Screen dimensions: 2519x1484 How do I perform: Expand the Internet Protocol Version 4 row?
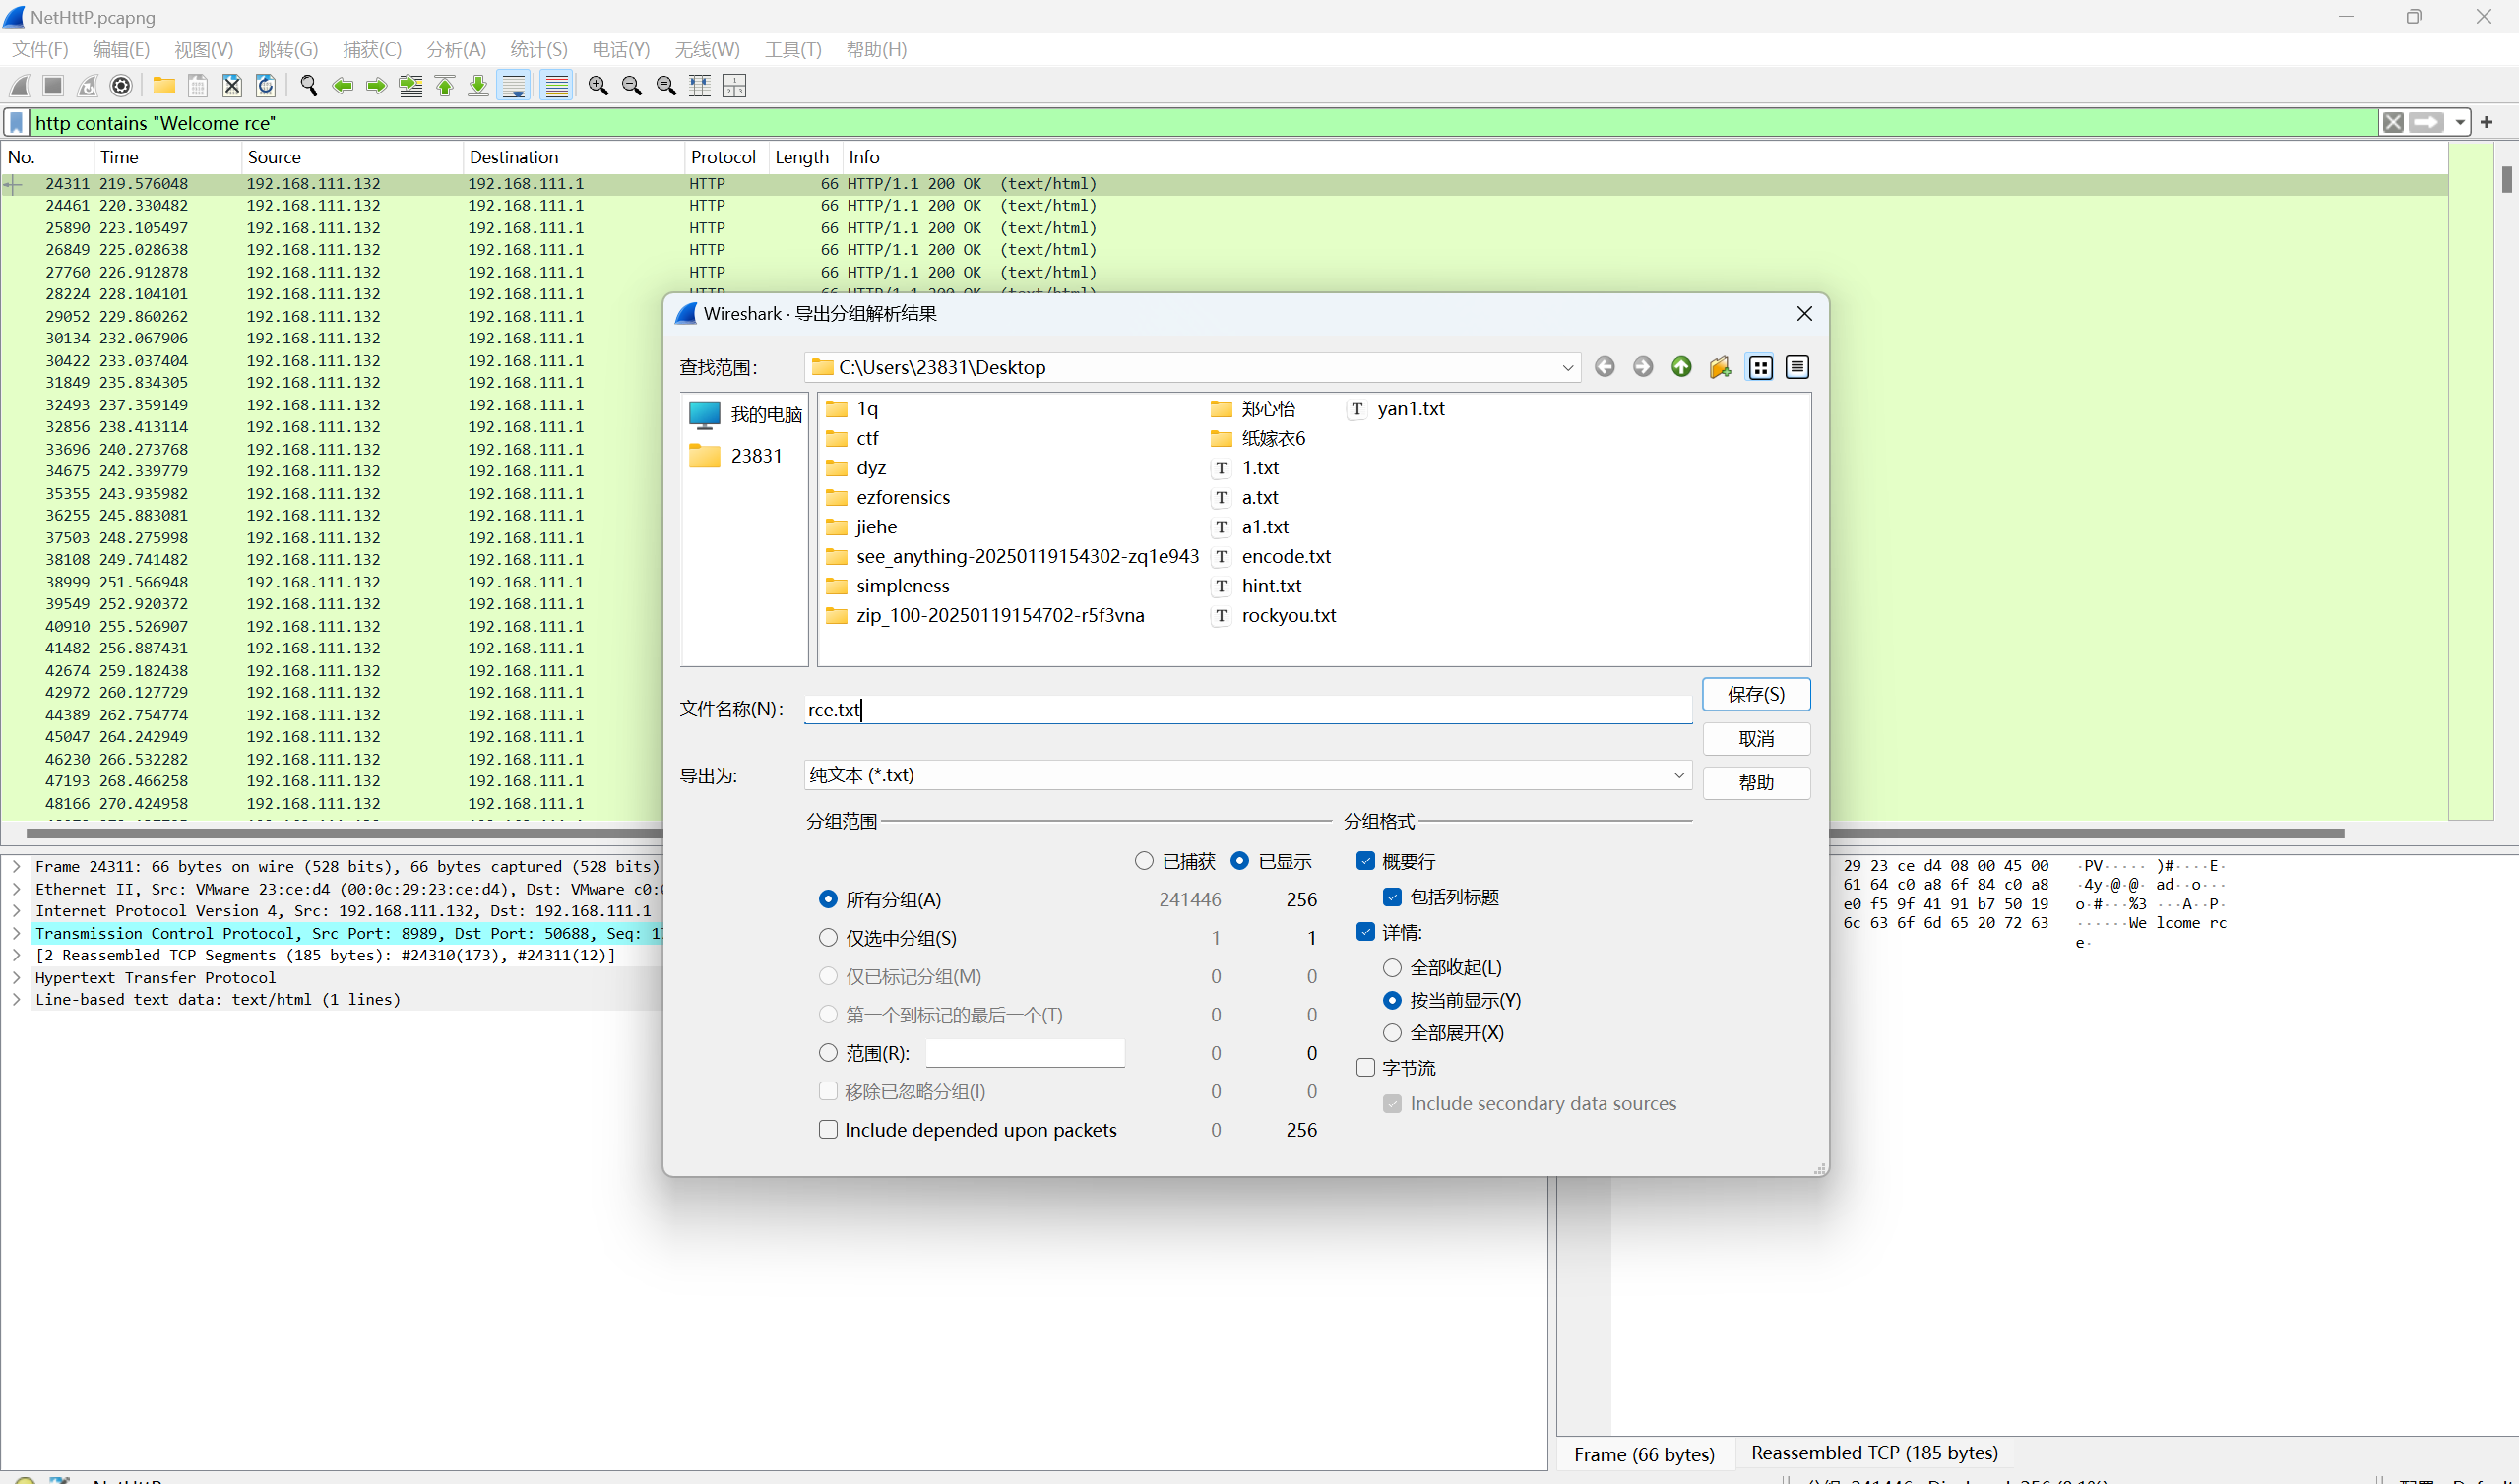coord(16,911)
